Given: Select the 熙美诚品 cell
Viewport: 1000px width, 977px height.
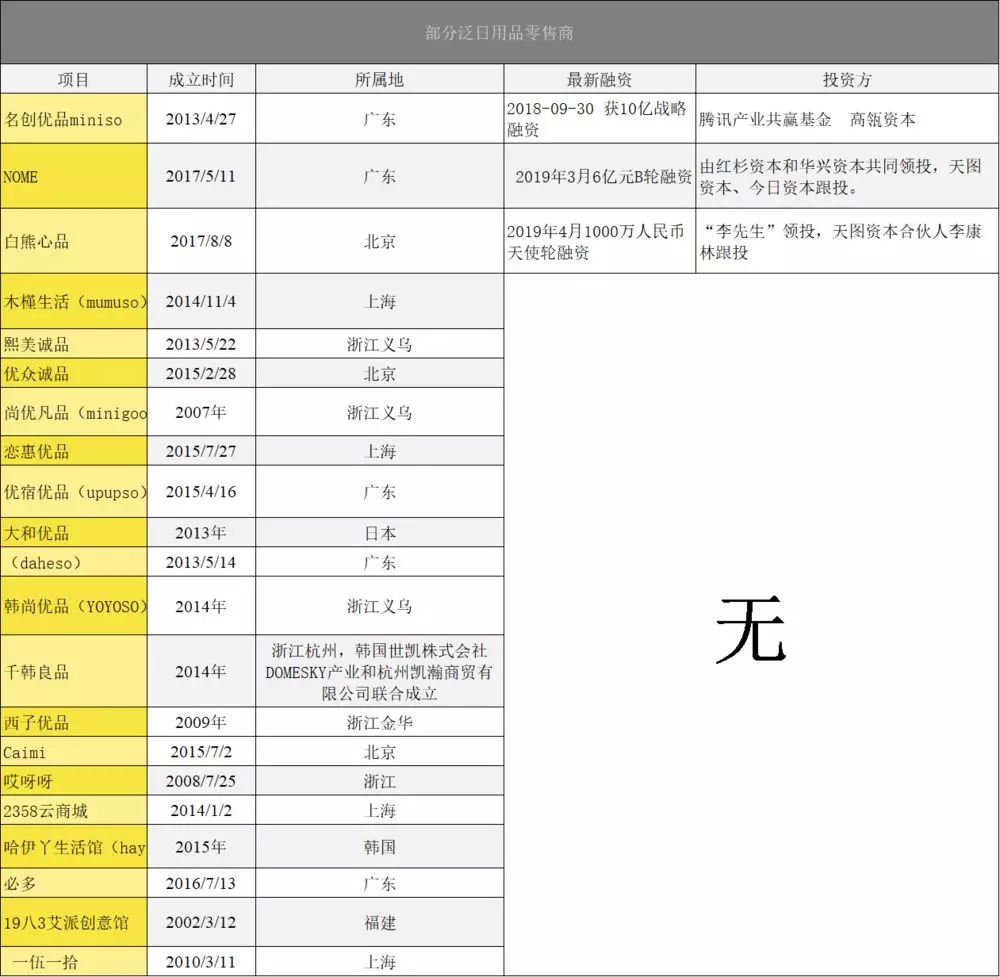Looking at the screenshot, I should pyautogui.click(x=74, y=344).
